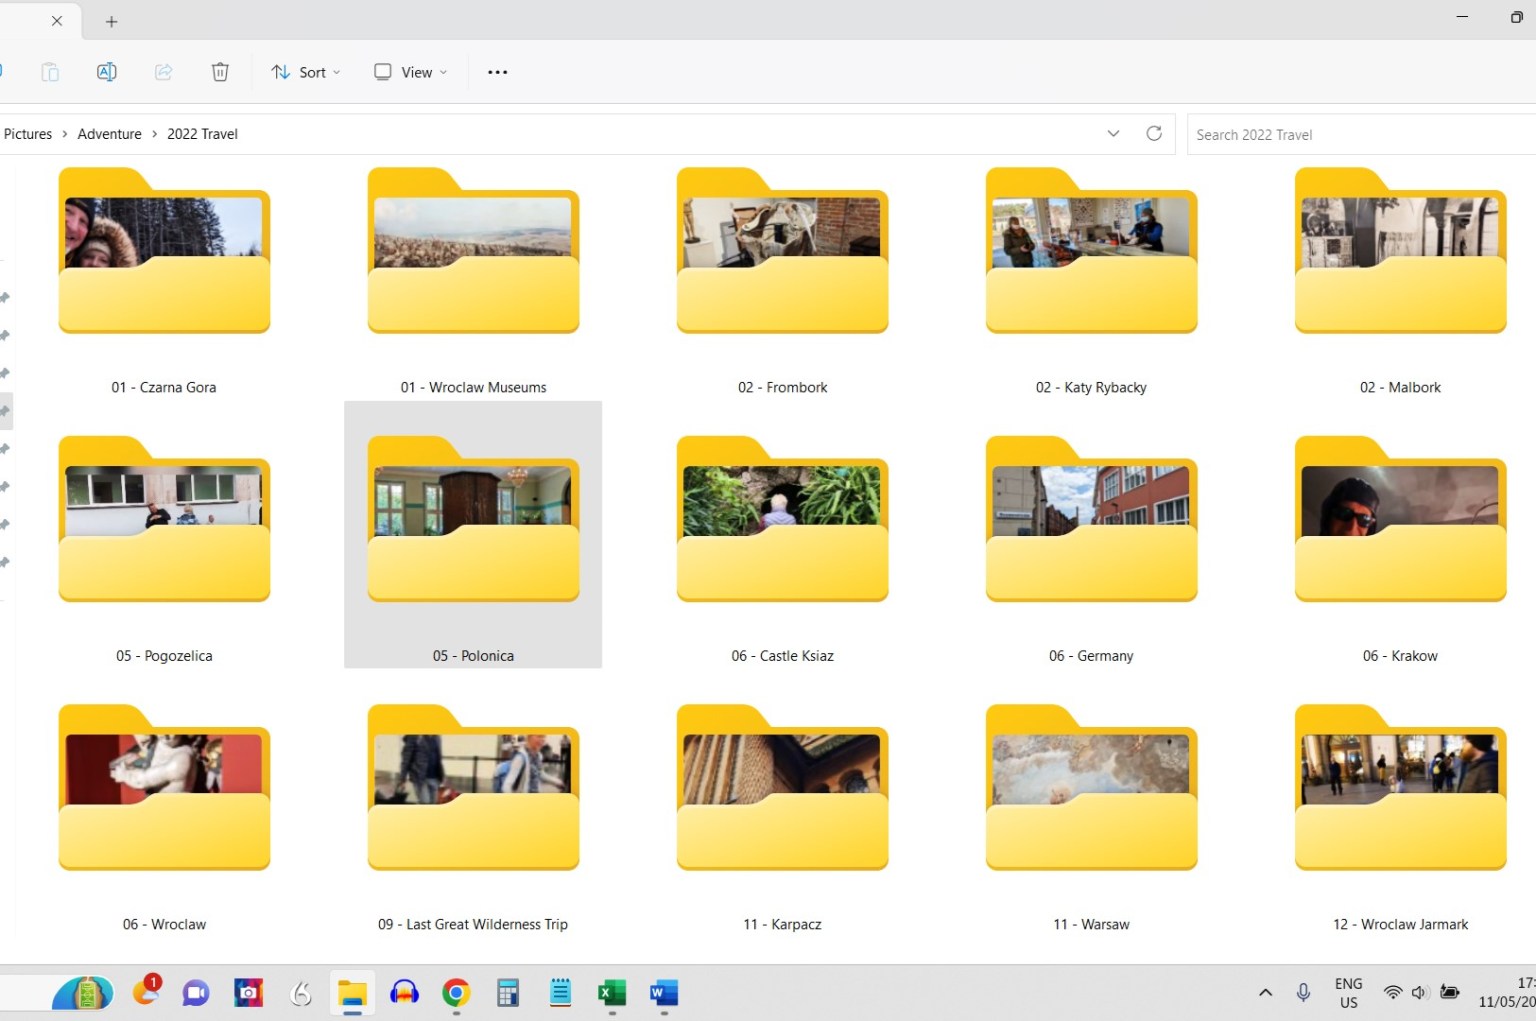Click the Search 2022 Travel field

(1360, 135)
